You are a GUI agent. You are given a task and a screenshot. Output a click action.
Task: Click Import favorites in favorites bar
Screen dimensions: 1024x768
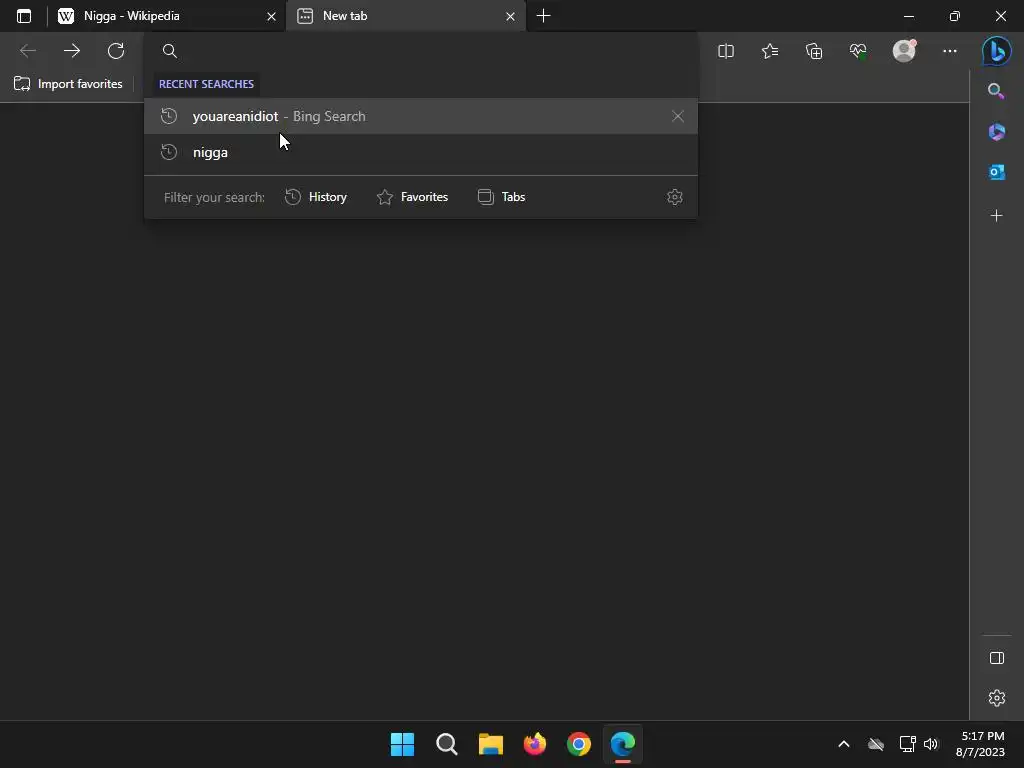click(68, 84)
